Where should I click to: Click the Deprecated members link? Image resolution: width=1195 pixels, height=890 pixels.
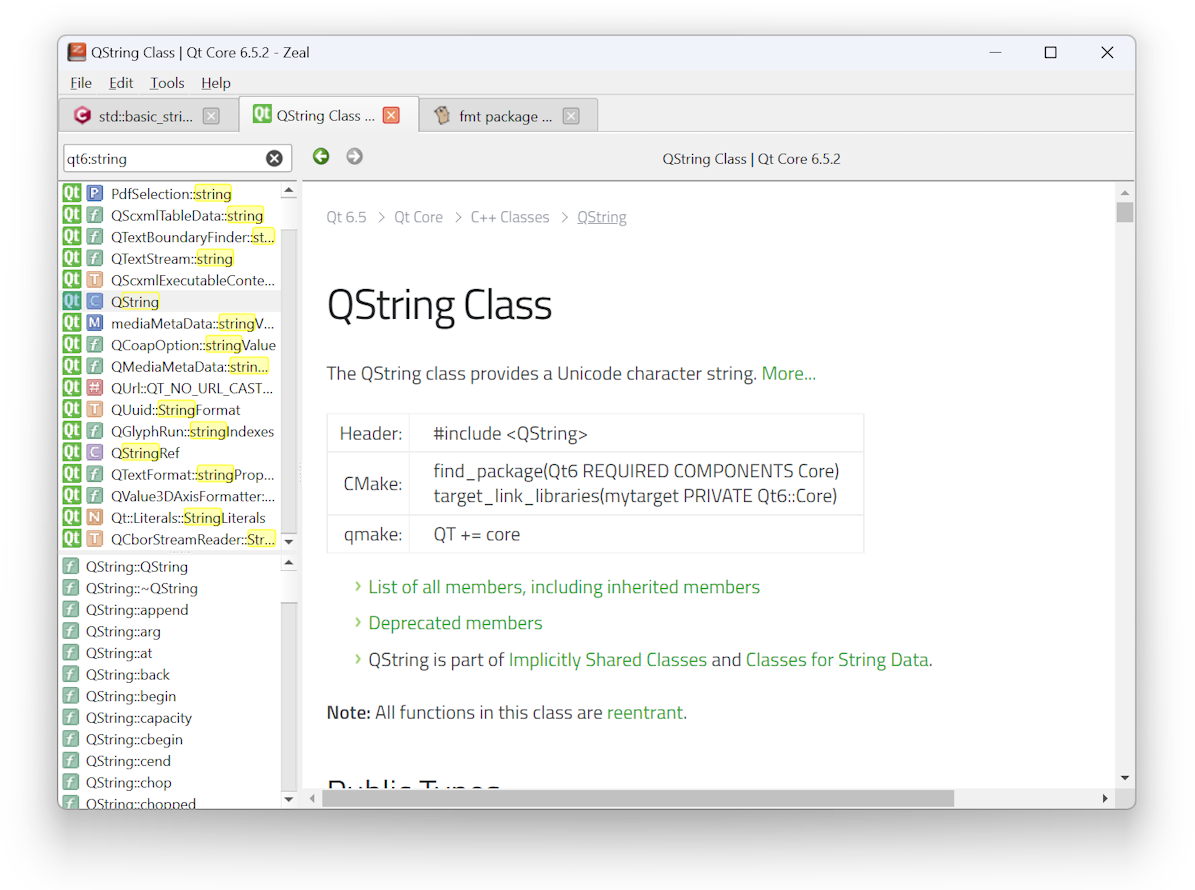coord(455,622)
